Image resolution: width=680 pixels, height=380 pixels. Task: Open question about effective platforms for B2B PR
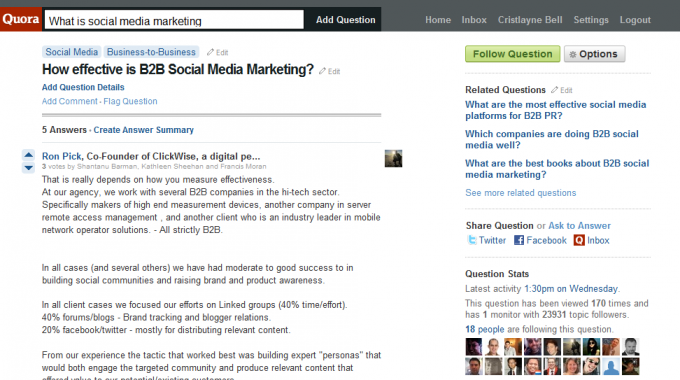coord(556,110)
